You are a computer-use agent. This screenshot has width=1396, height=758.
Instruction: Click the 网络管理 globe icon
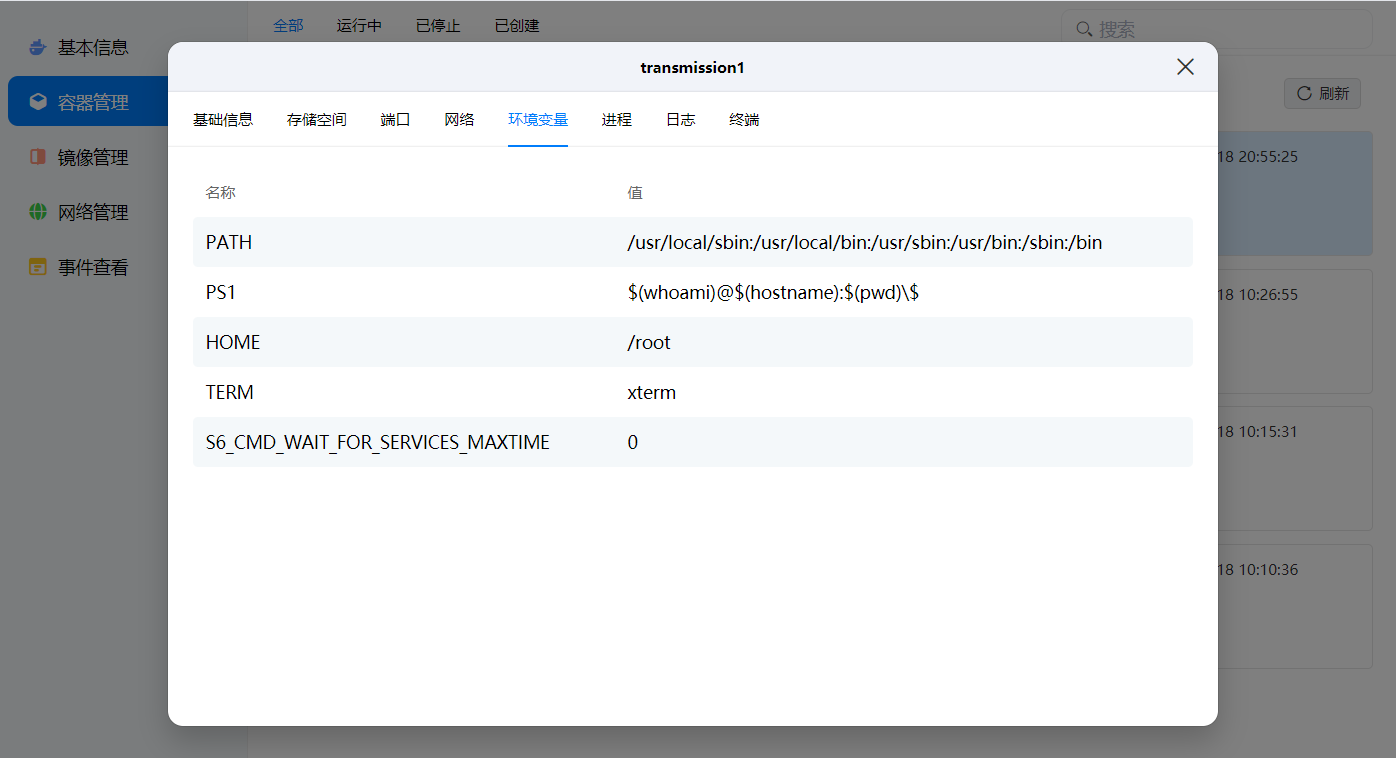coord(38,212)
